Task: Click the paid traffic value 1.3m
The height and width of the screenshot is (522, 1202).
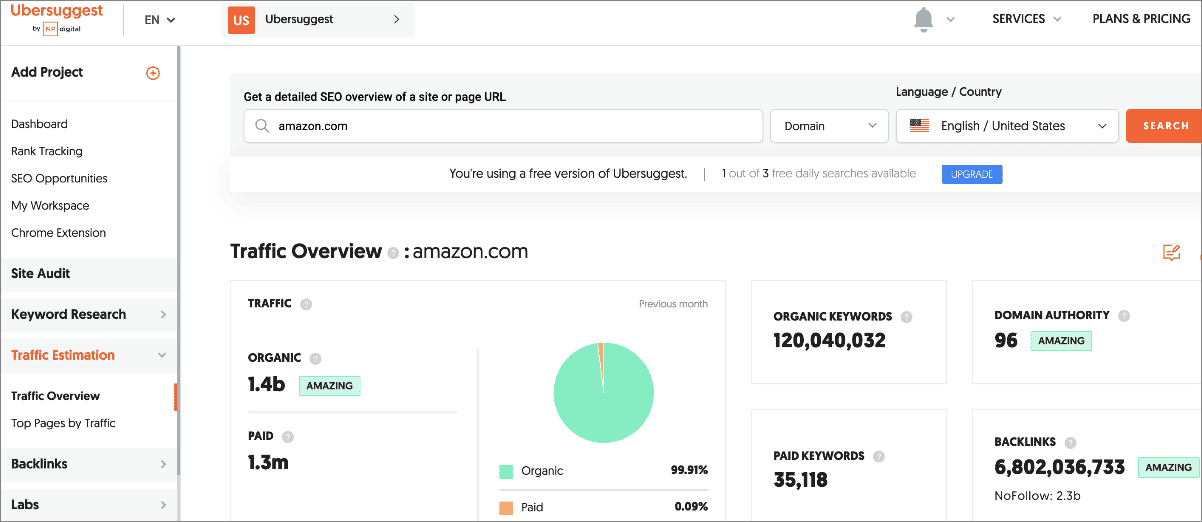Action: 268,462
